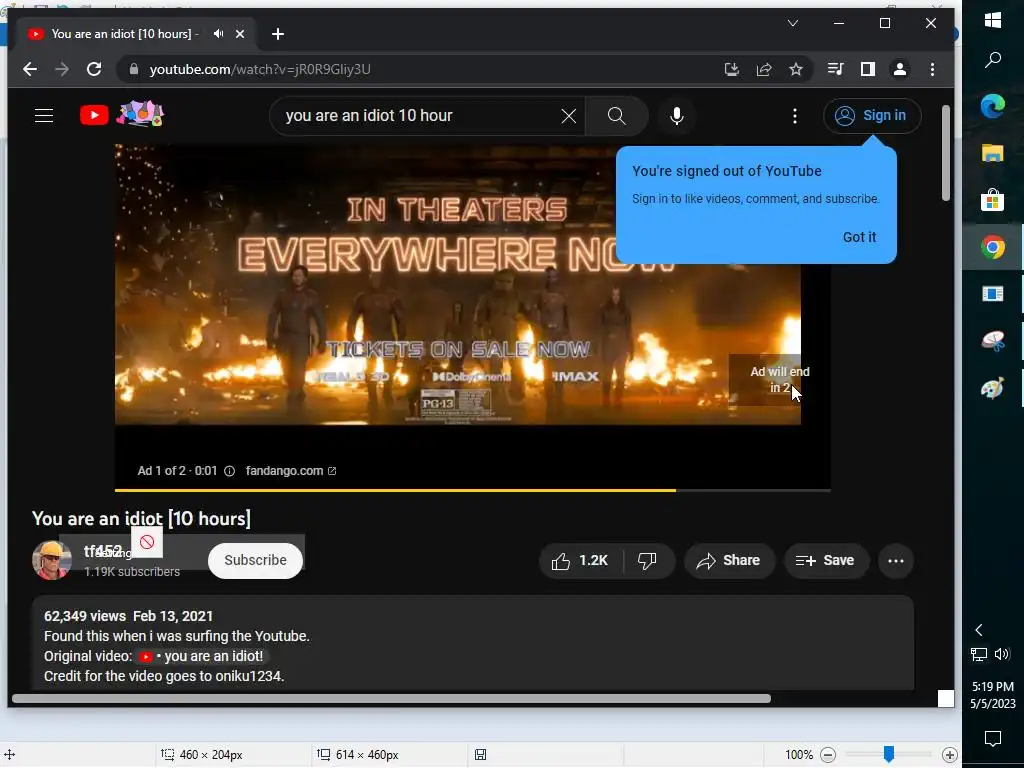Run search with magnifier button
Viewport: 1024px width, 768px height.
coord(616,116)
